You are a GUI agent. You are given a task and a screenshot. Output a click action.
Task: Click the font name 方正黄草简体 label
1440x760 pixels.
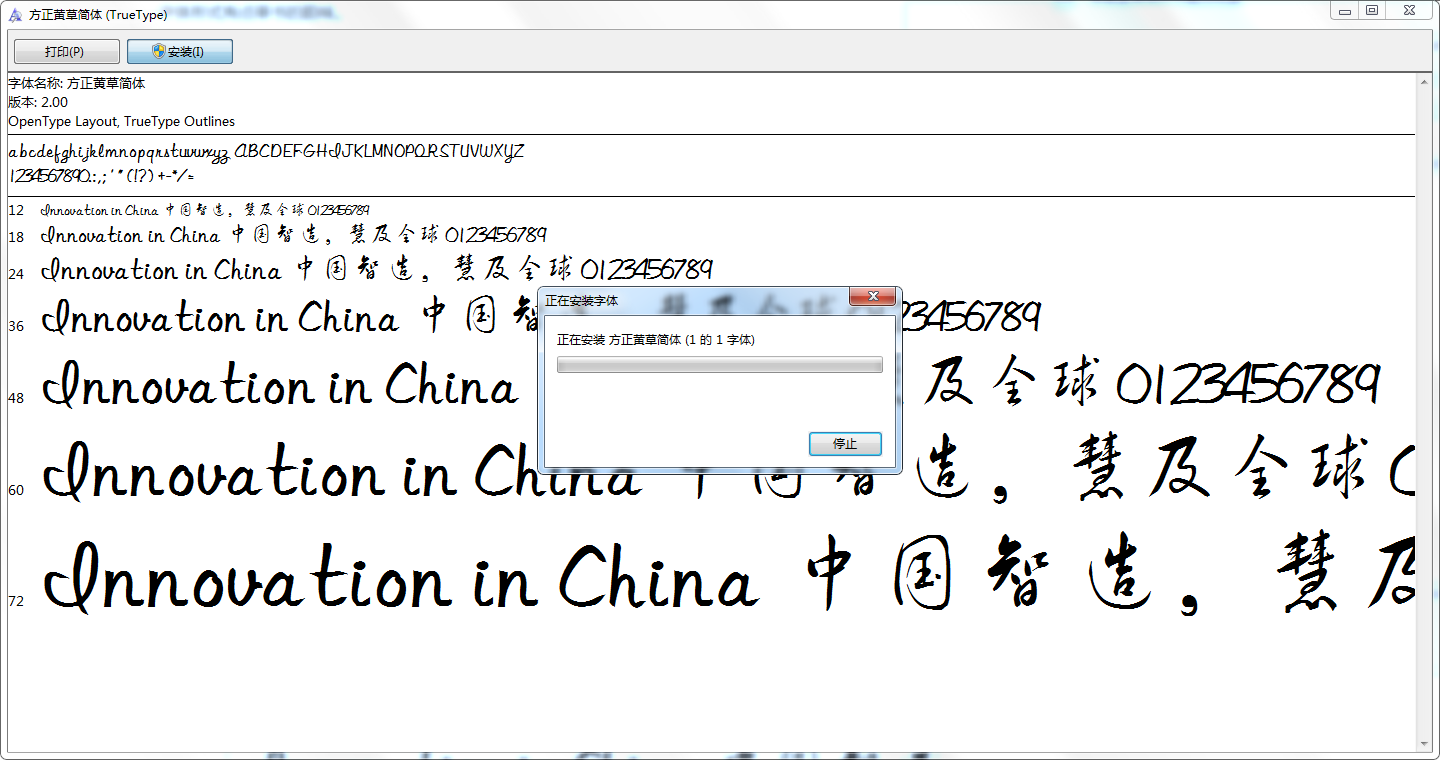coord(75,85)
